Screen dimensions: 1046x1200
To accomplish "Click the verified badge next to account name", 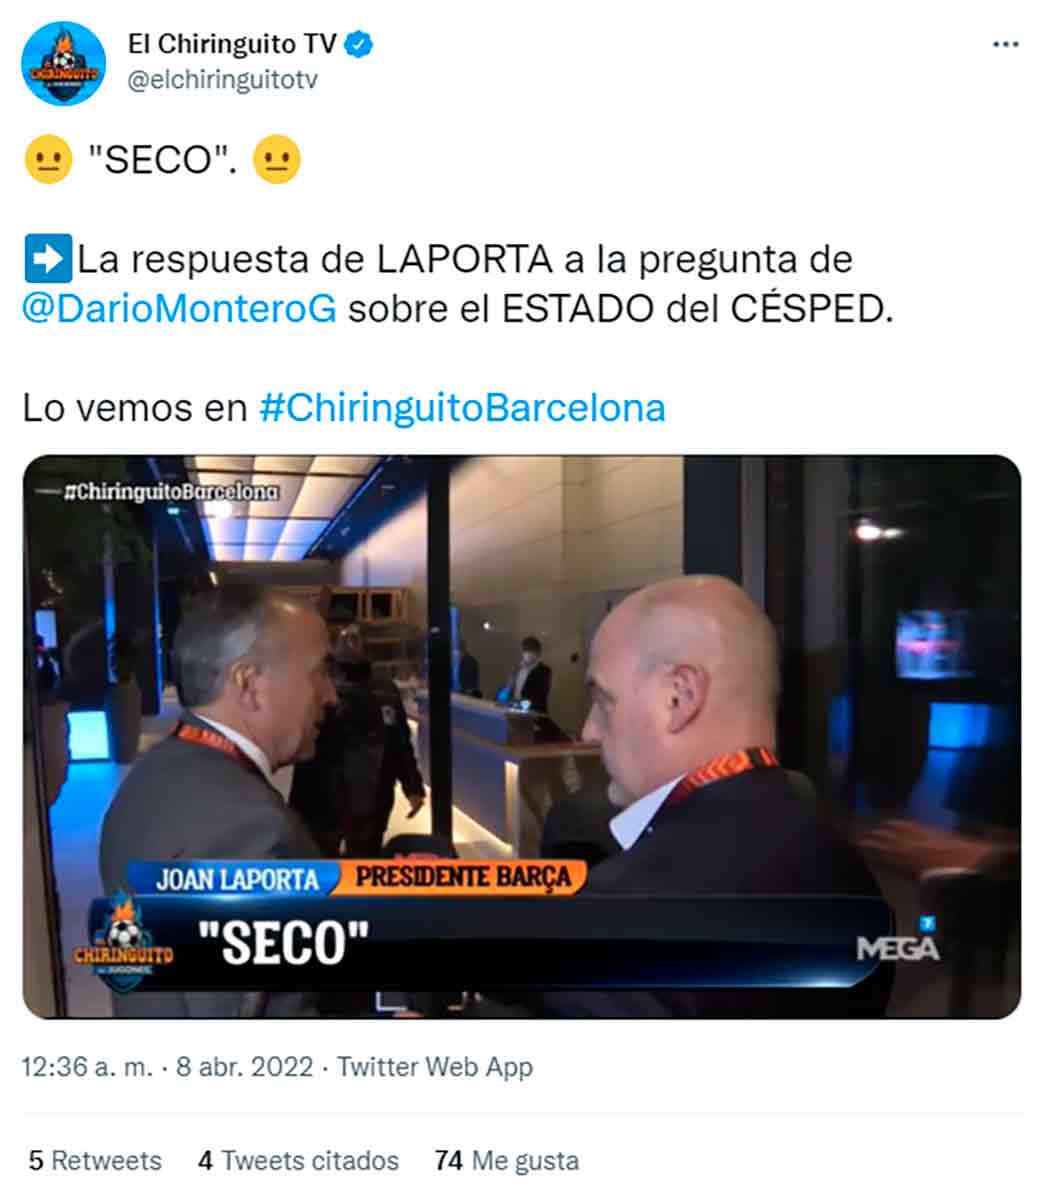I will [x=359, y=45].
